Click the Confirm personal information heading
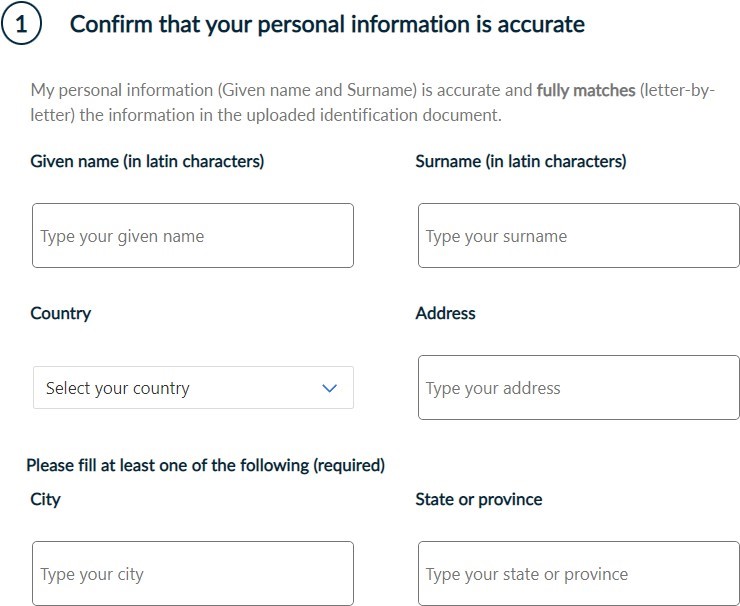This screenshot has width=740, height=606. (x=327, y=24)
